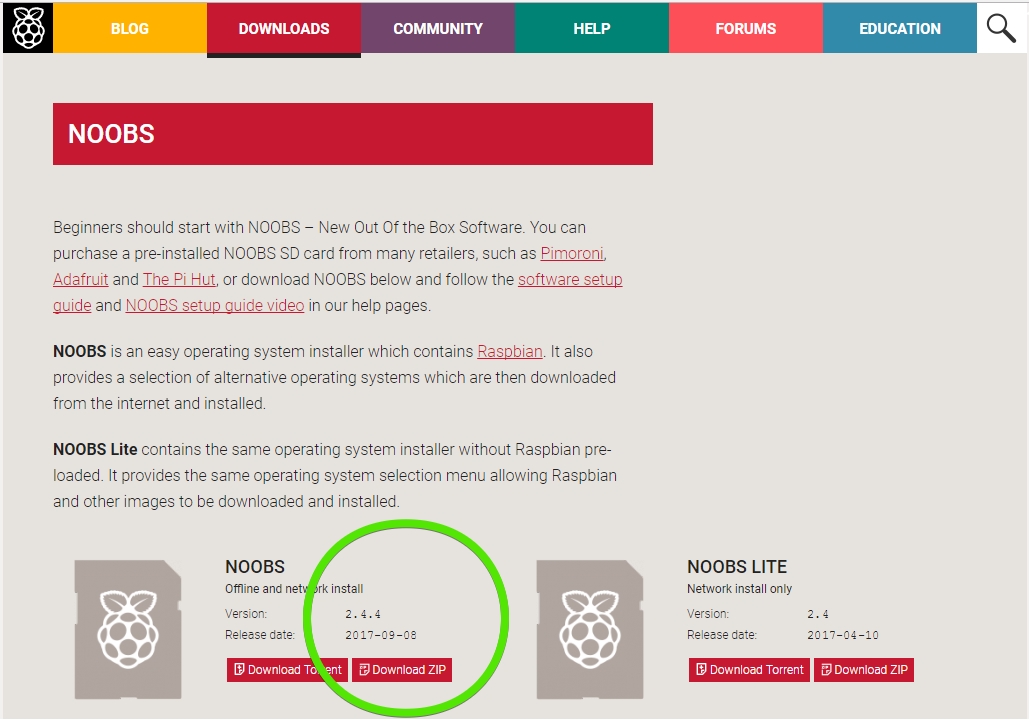Open the search magnifier icon
Viewport: 1029px width, 721px height.
(x=1001, y=28)
